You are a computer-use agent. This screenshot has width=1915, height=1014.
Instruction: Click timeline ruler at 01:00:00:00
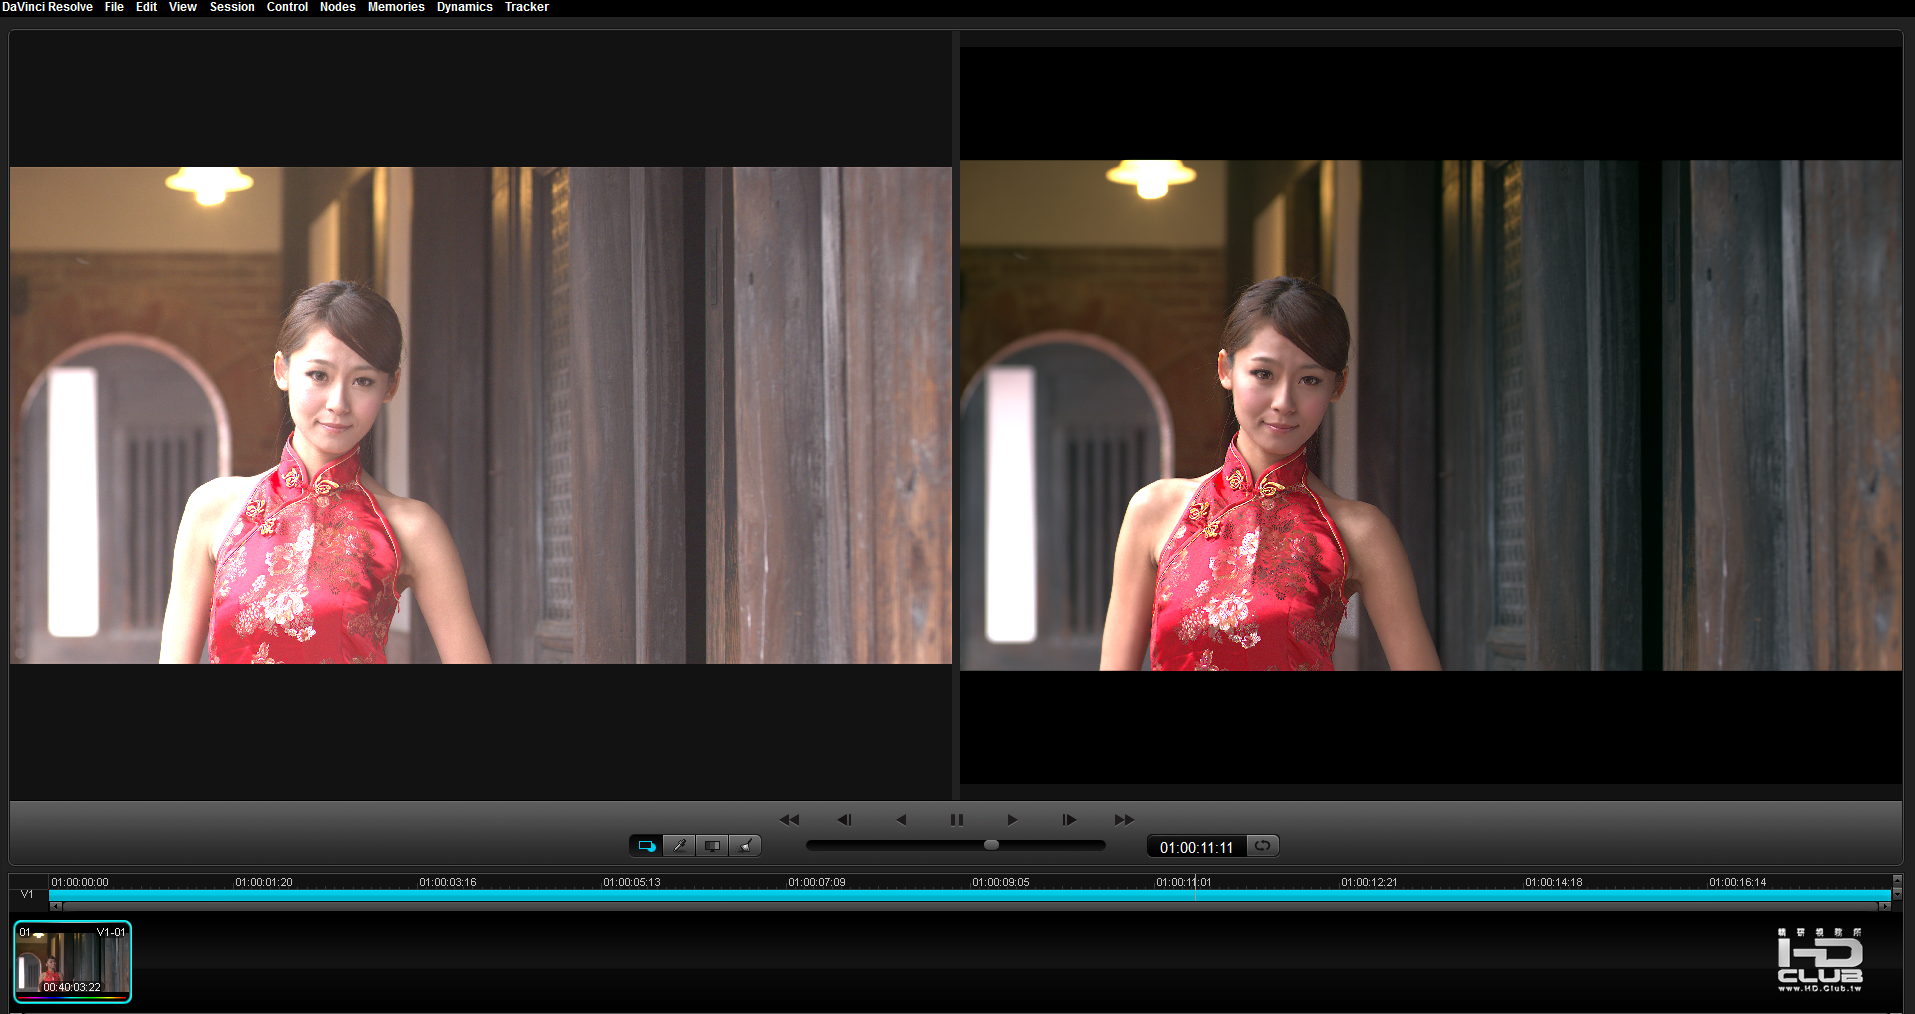80,882
